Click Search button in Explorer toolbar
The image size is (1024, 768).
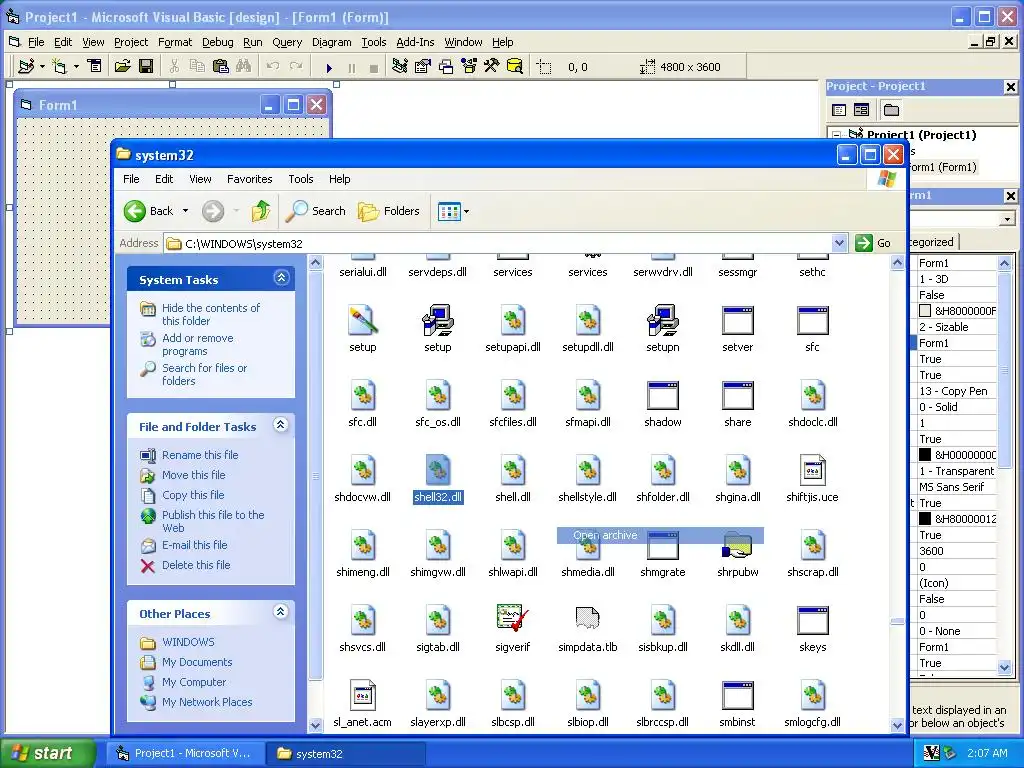[x=316, y=211]
